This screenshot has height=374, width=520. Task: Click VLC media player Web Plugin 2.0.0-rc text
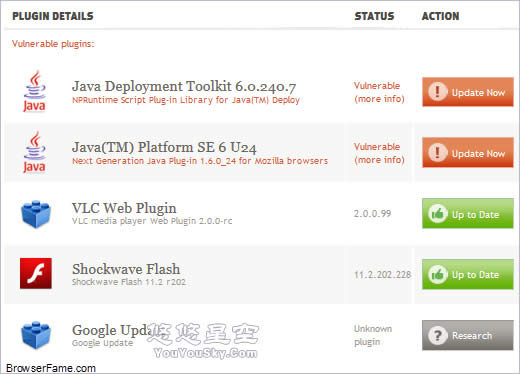point(152,221)
